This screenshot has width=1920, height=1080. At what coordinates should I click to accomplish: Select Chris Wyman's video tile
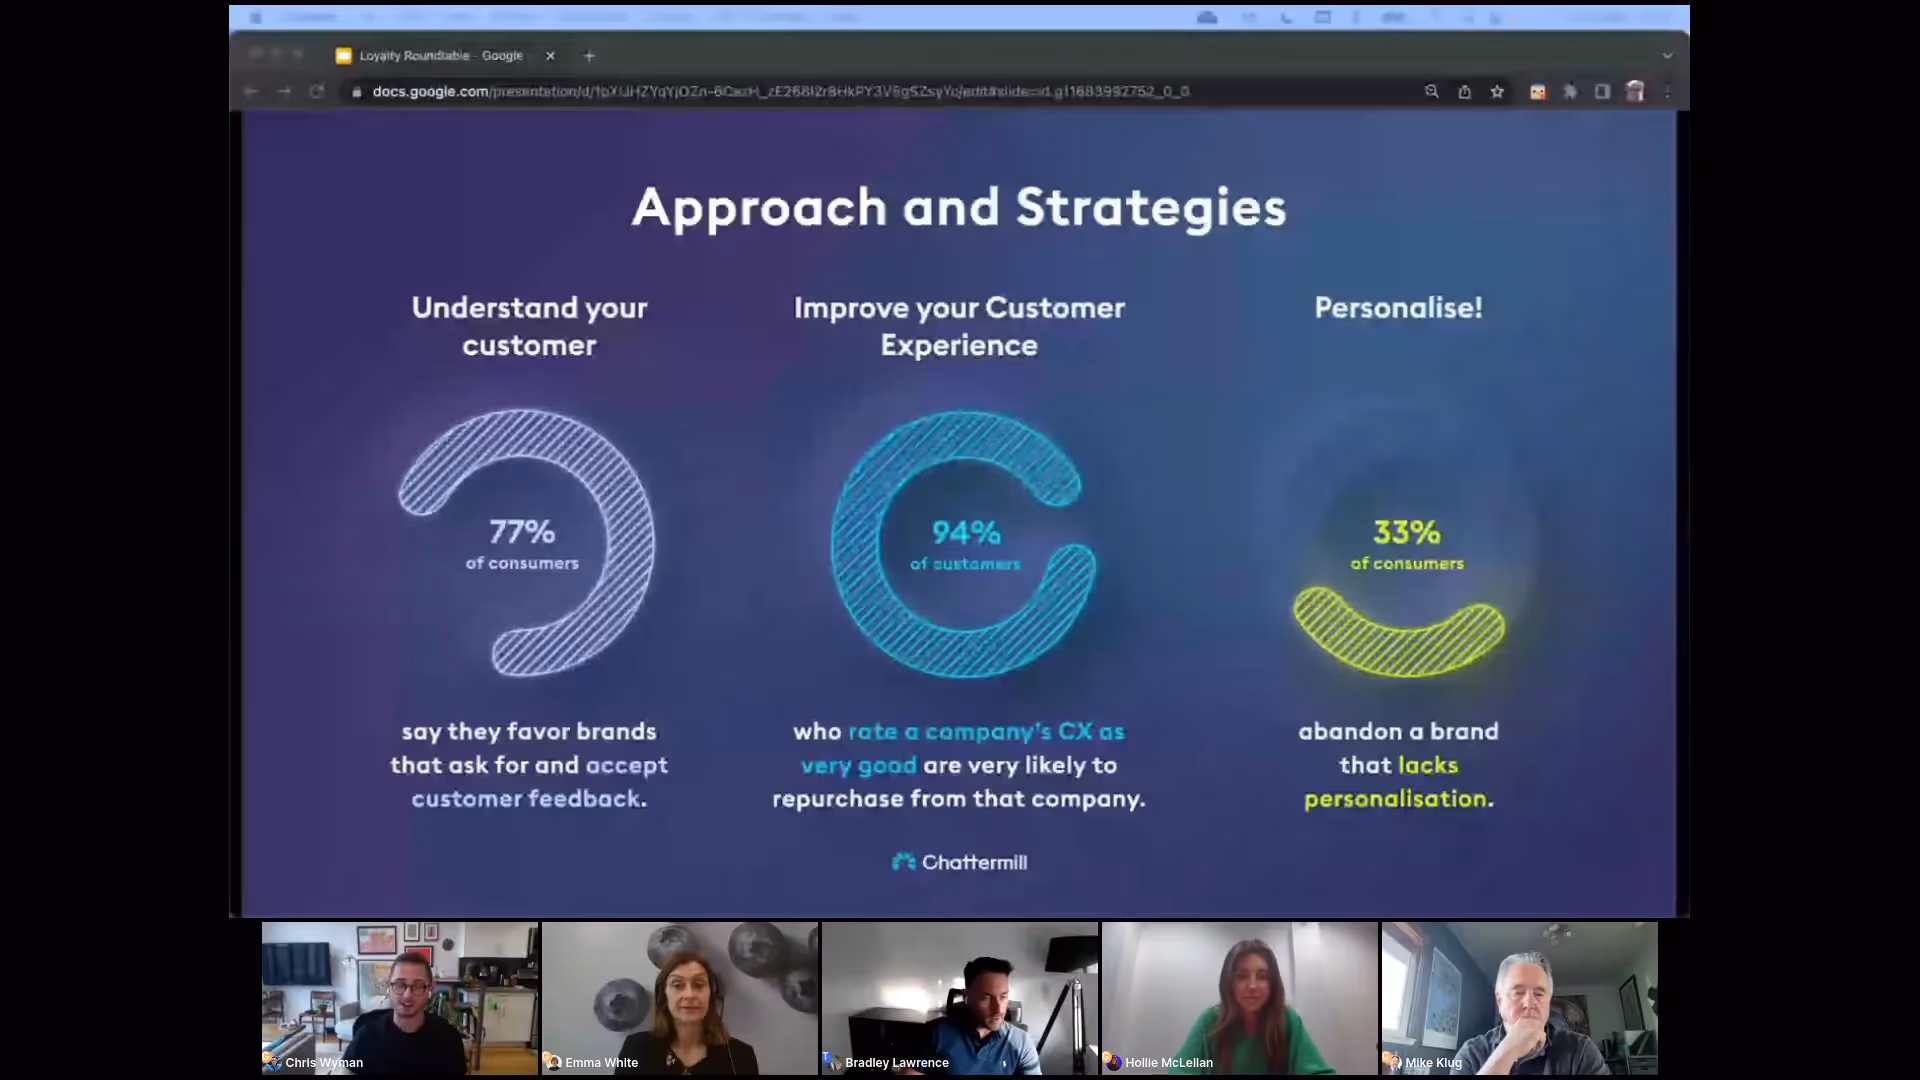coord(400,998)
